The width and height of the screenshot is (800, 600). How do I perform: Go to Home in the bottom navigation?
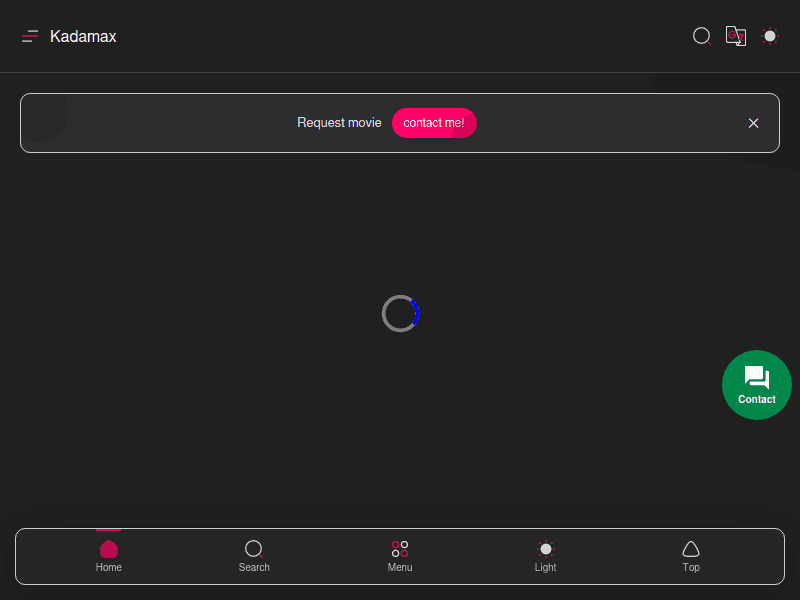[109, 556]
